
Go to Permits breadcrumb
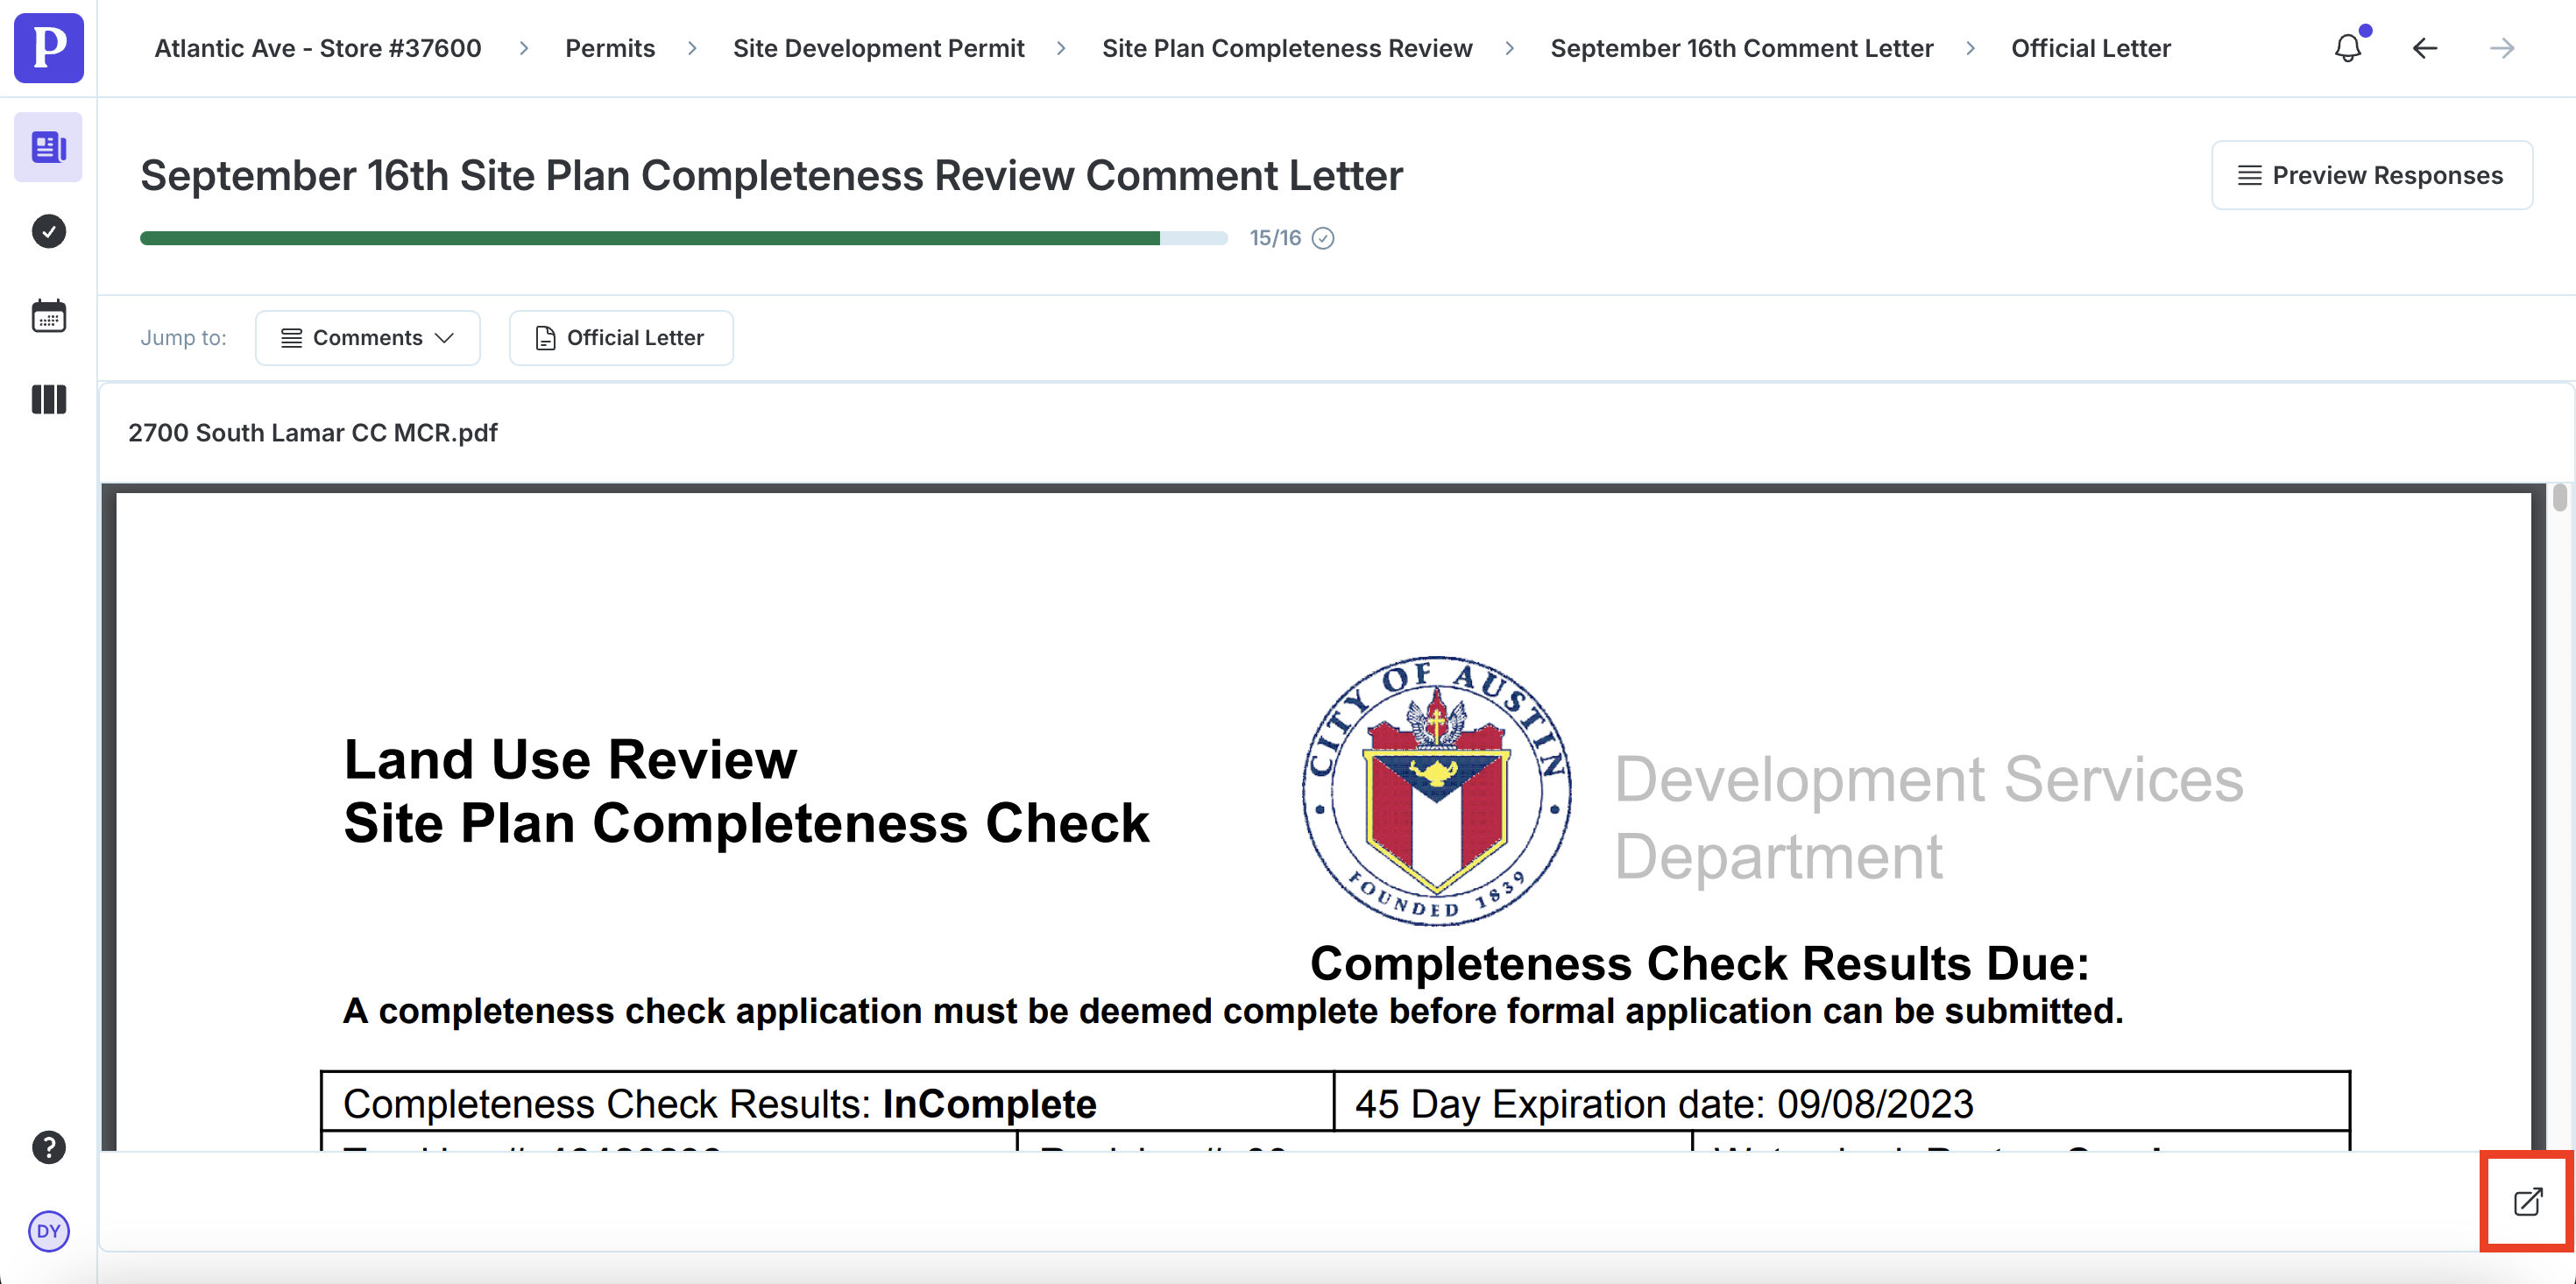pos(609,48)
